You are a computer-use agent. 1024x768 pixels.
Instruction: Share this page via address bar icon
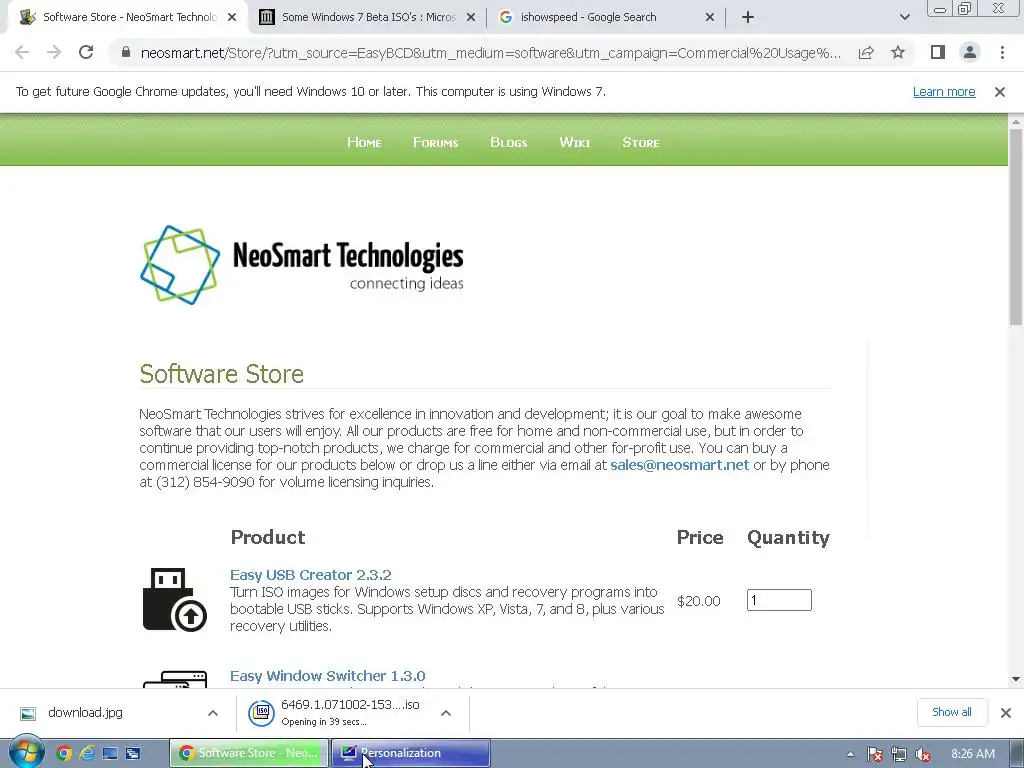pyautogui.click(x=866, y=52)
